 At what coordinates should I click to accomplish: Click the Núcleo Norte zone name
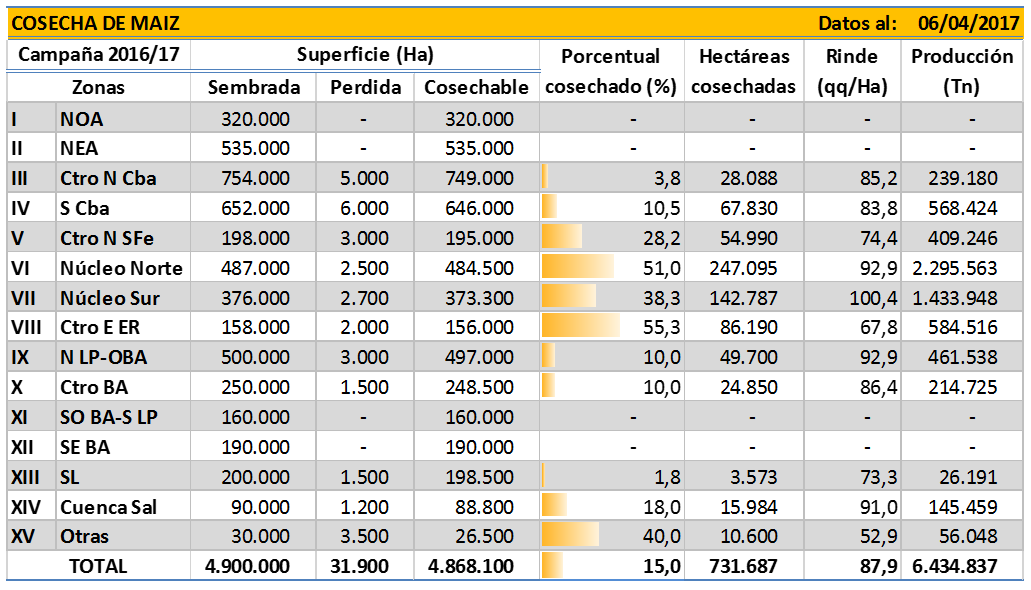(121, 268)
